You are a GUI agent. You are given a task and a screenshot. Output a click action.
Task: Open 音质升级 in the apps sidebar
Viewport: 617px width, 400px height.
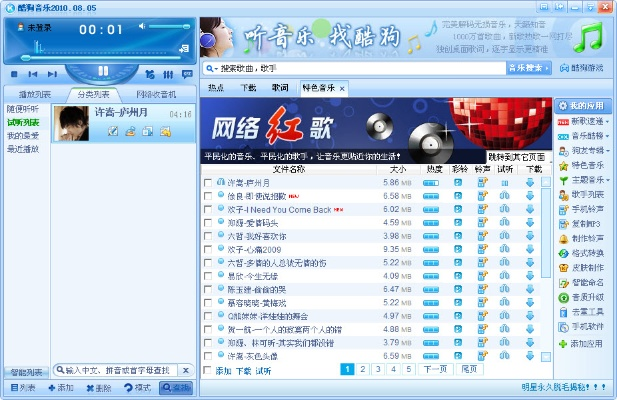click(x=581, y=297)
